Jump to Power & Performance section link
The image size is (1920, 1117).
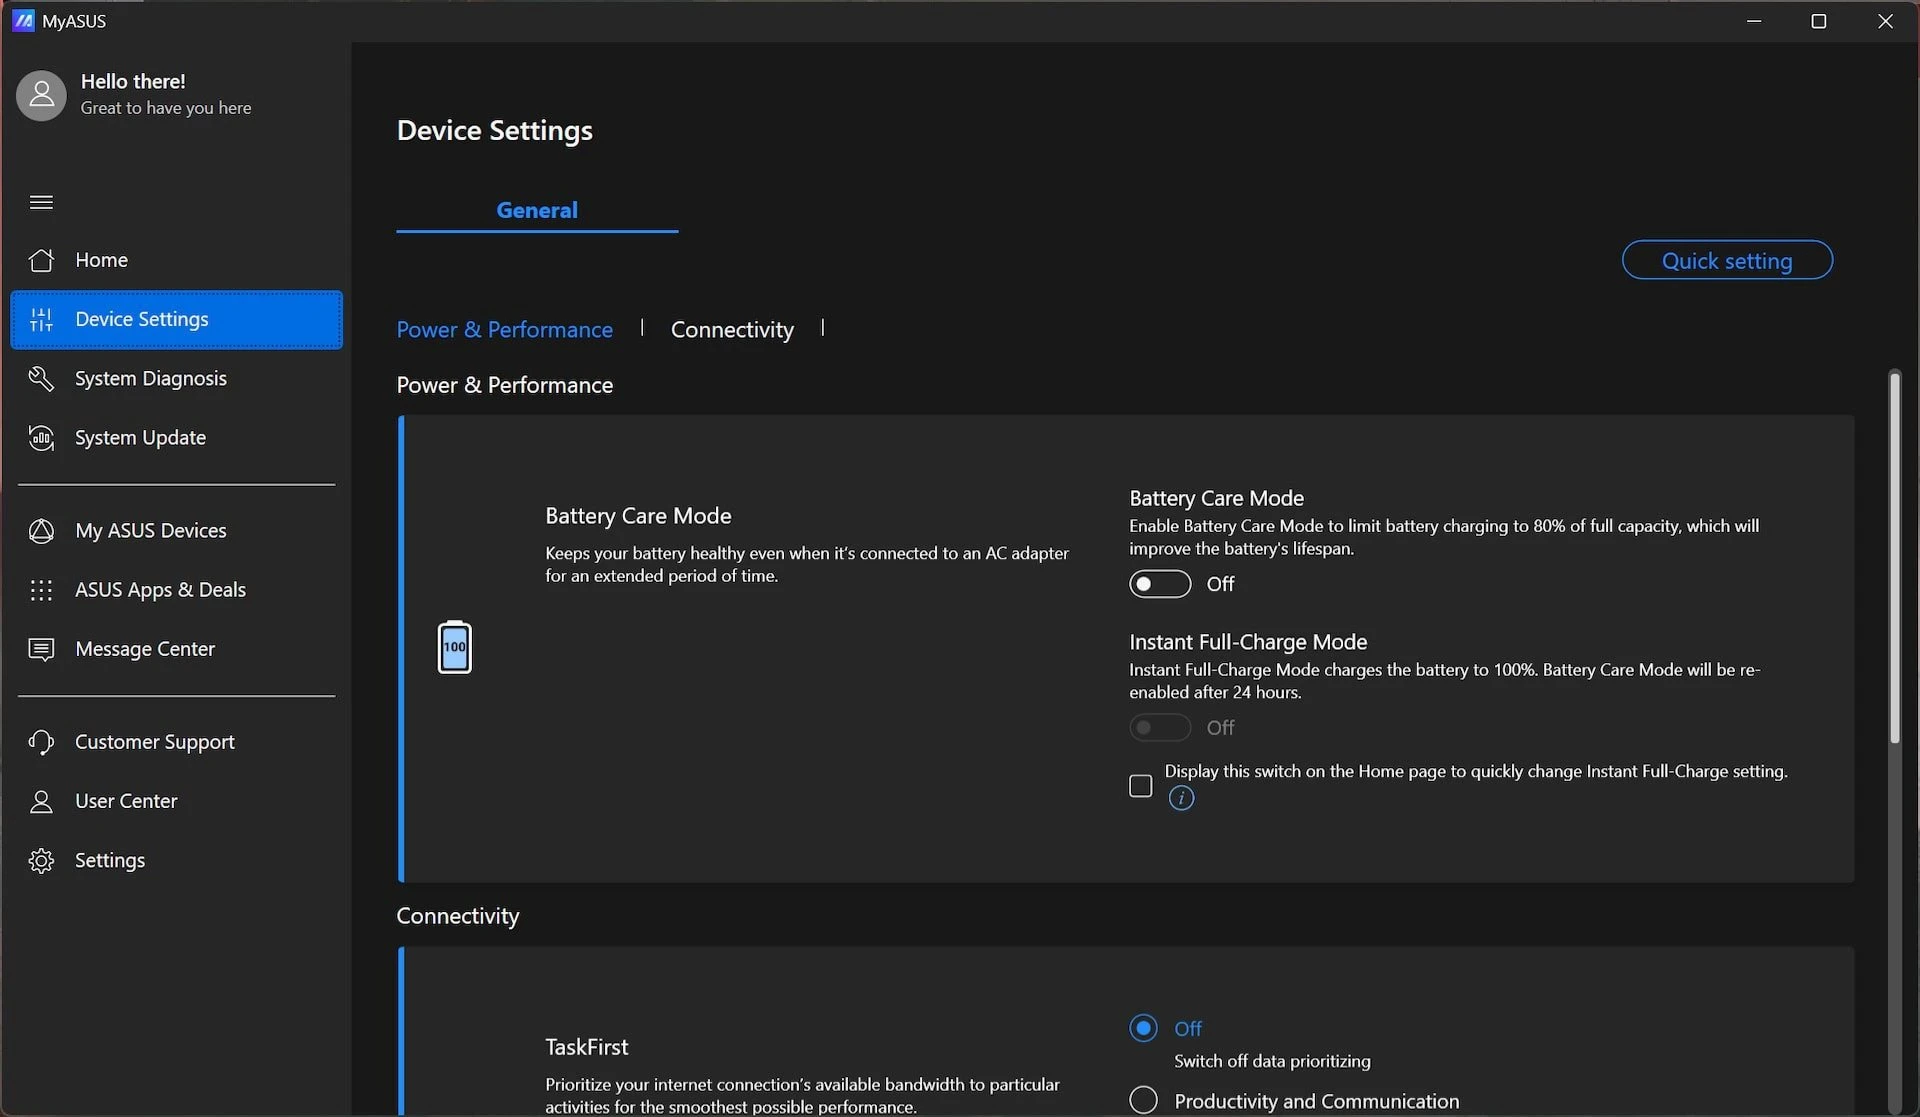pos(504,329)
